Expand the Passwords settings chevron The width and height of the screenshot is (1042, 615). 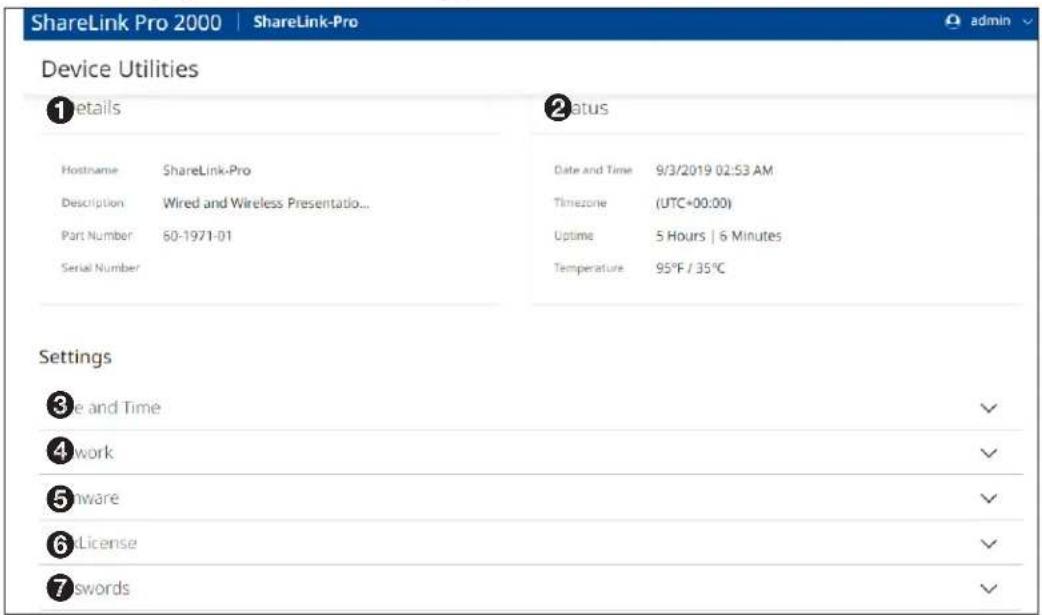tap(989, 589)
